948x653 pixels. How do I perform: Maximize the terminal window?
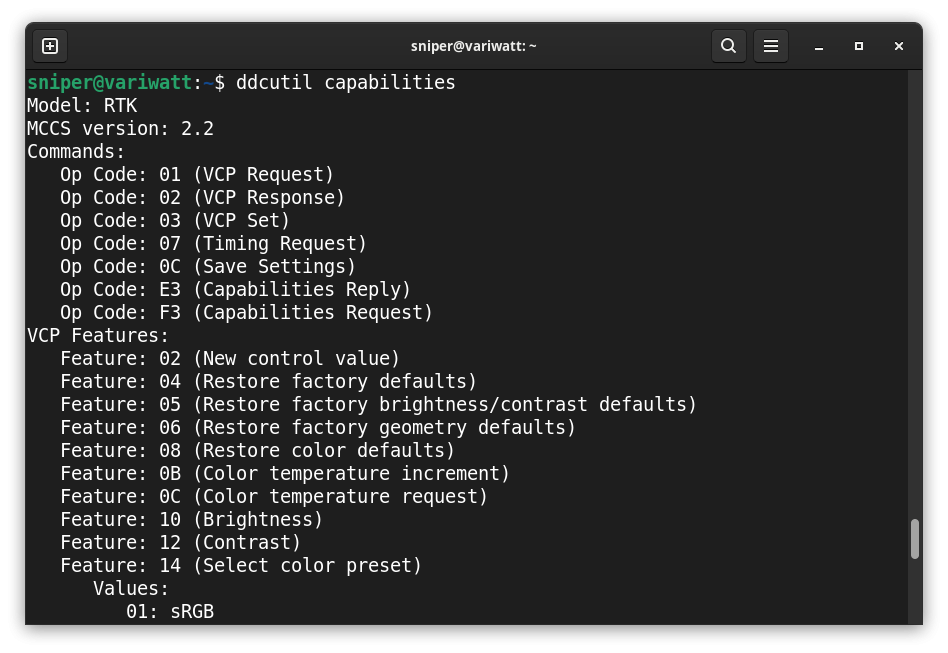(858, 46)
